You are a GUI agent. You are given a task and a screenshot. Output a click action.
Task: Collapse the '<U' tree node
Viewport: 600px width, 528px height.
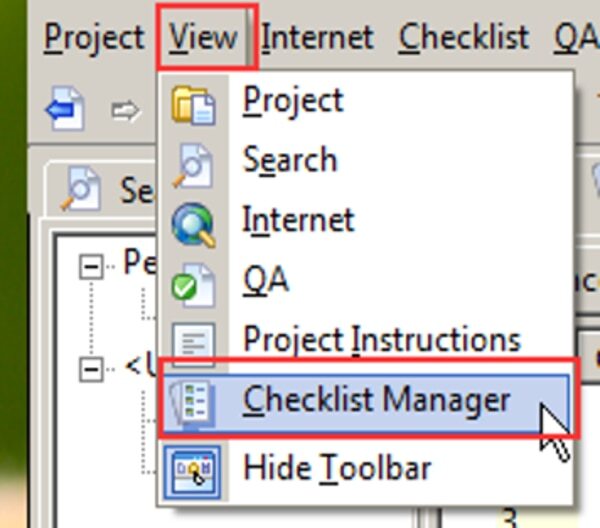(92, 370)
